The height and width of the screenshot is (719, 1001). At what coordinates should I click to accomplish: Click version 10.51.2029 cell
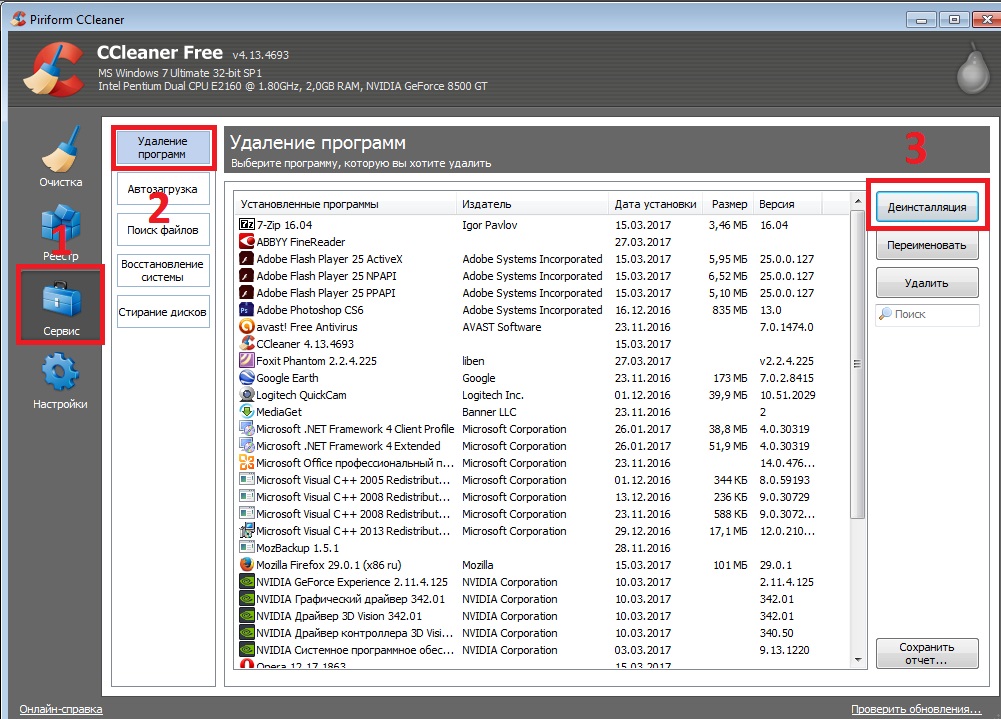(x=788, y=395)
